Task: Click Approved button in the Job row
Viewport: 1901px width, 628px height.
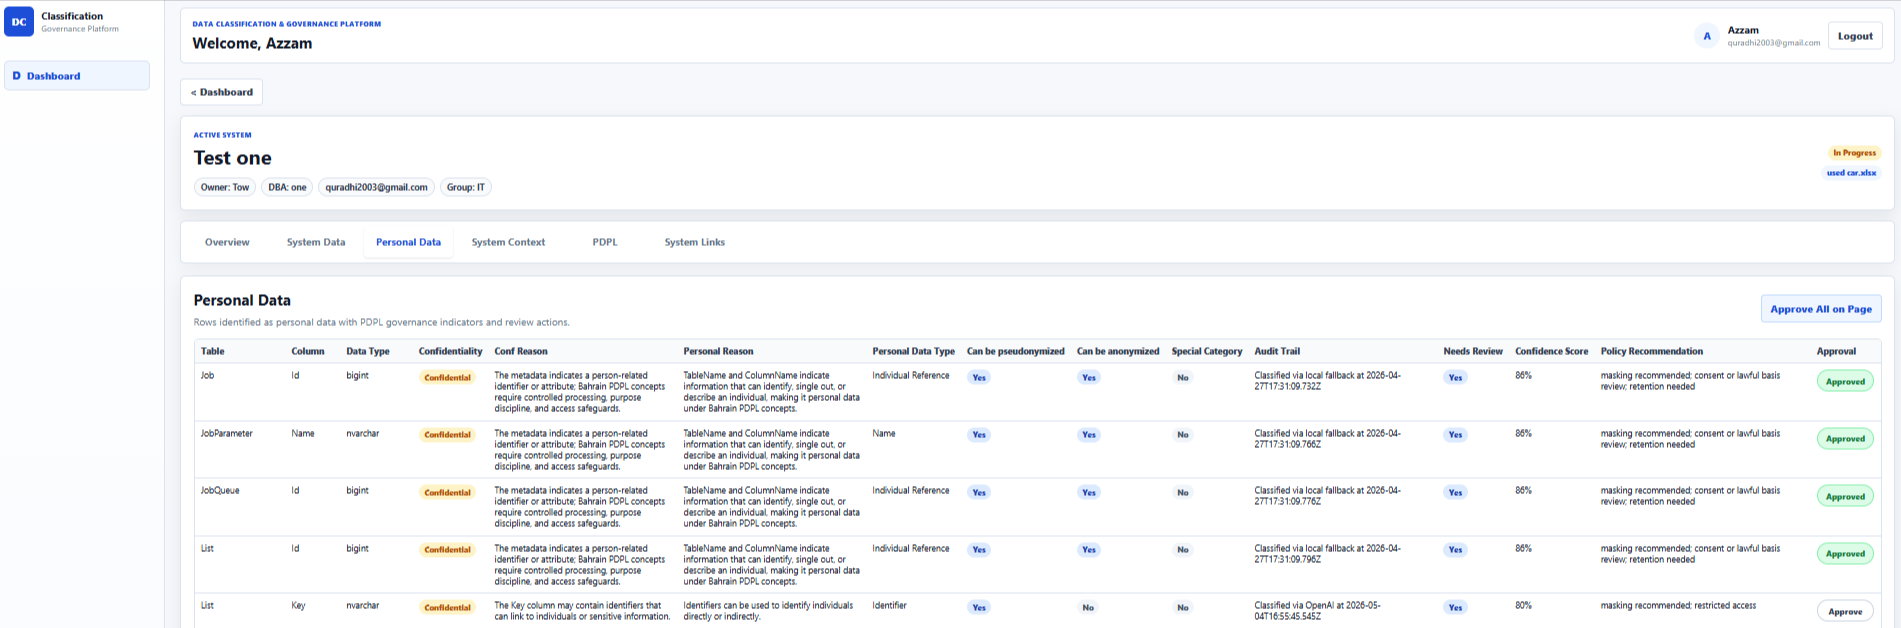Action: pos(1845,381)
